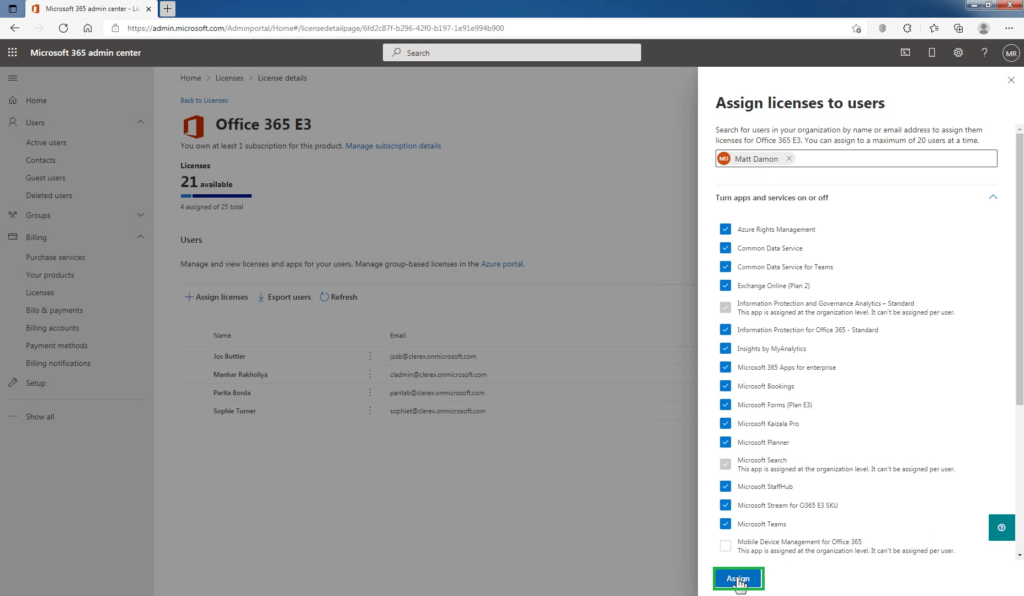Open browser settings and more ellipsis
1024x596 pixels.
pyautogui.click(x=1009, y=28)
